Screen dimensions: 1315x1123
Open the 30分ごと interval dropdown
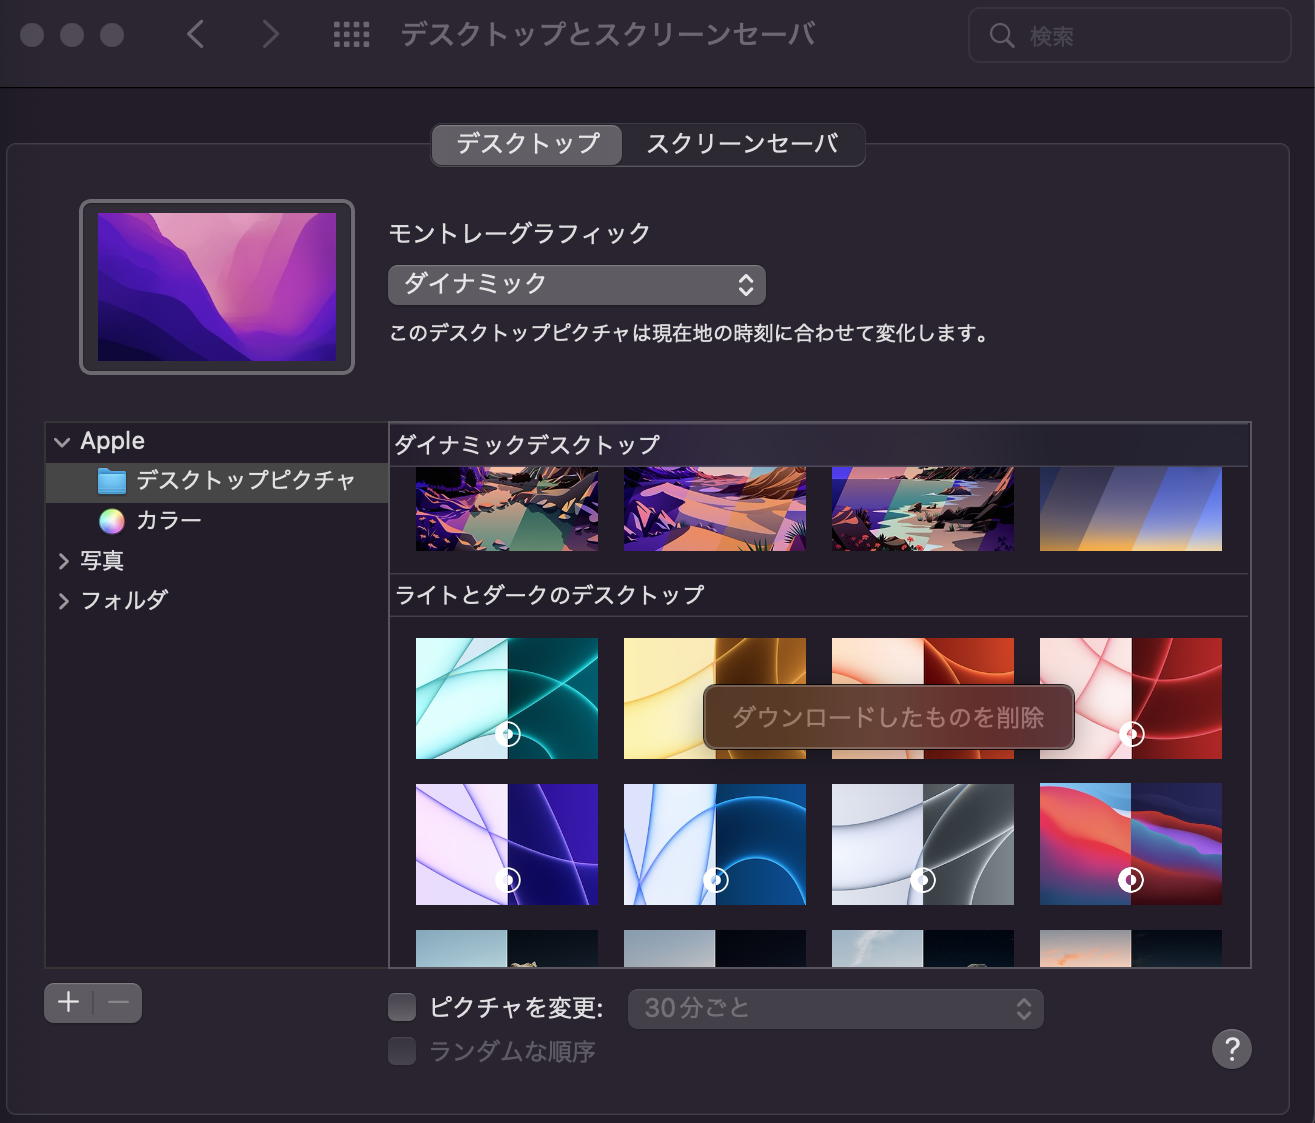click(835, 1008)
